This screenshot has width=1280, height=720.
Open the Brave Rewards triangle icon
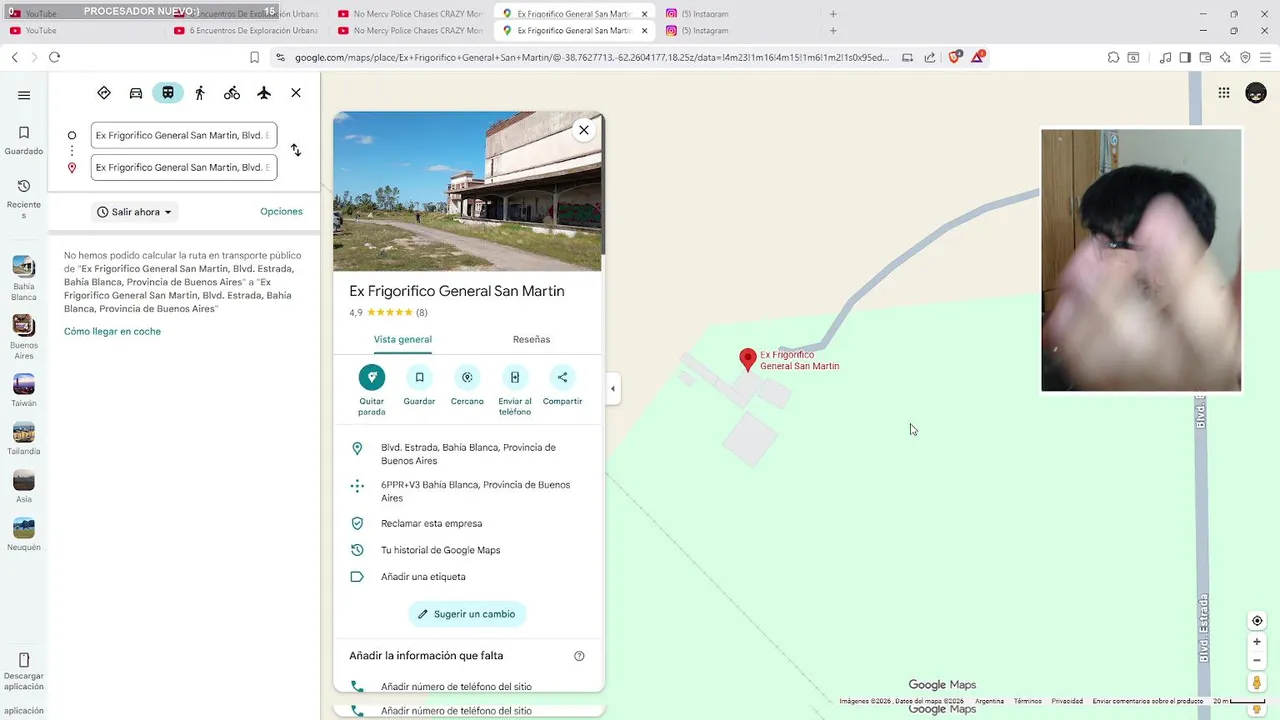(x=977, y=57)
